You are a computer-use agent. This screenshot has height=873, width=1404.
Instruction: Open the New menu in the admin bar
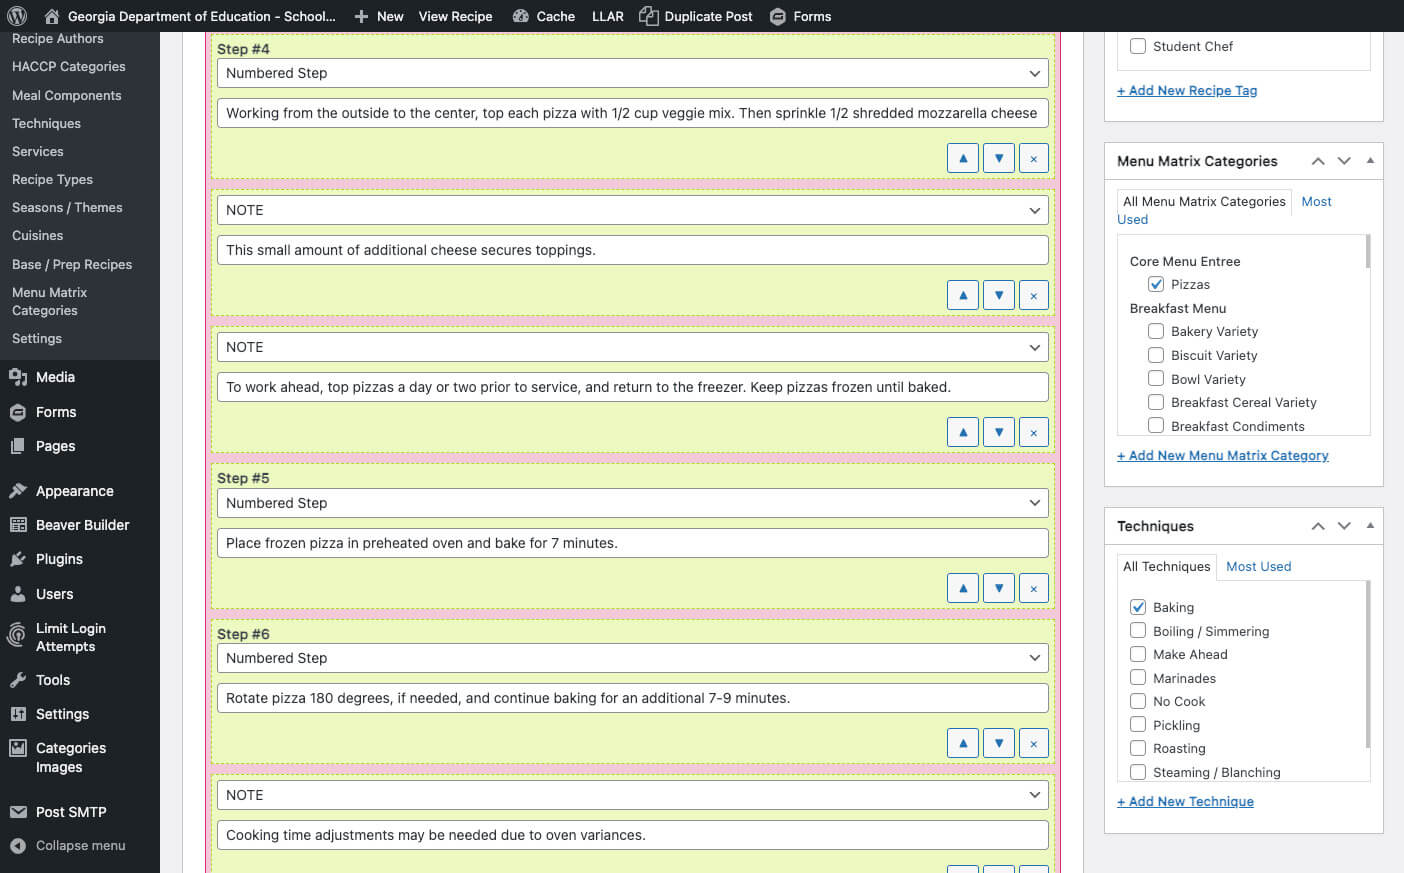(x=379, y=16)
